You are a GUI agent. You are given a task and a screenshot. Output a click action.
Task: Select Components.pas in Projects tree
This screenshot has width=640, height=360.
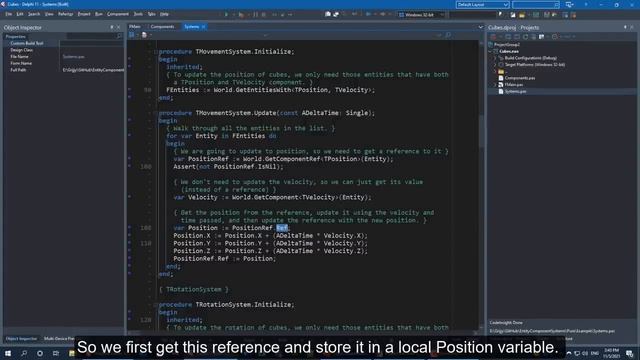(x=520, y=78)
